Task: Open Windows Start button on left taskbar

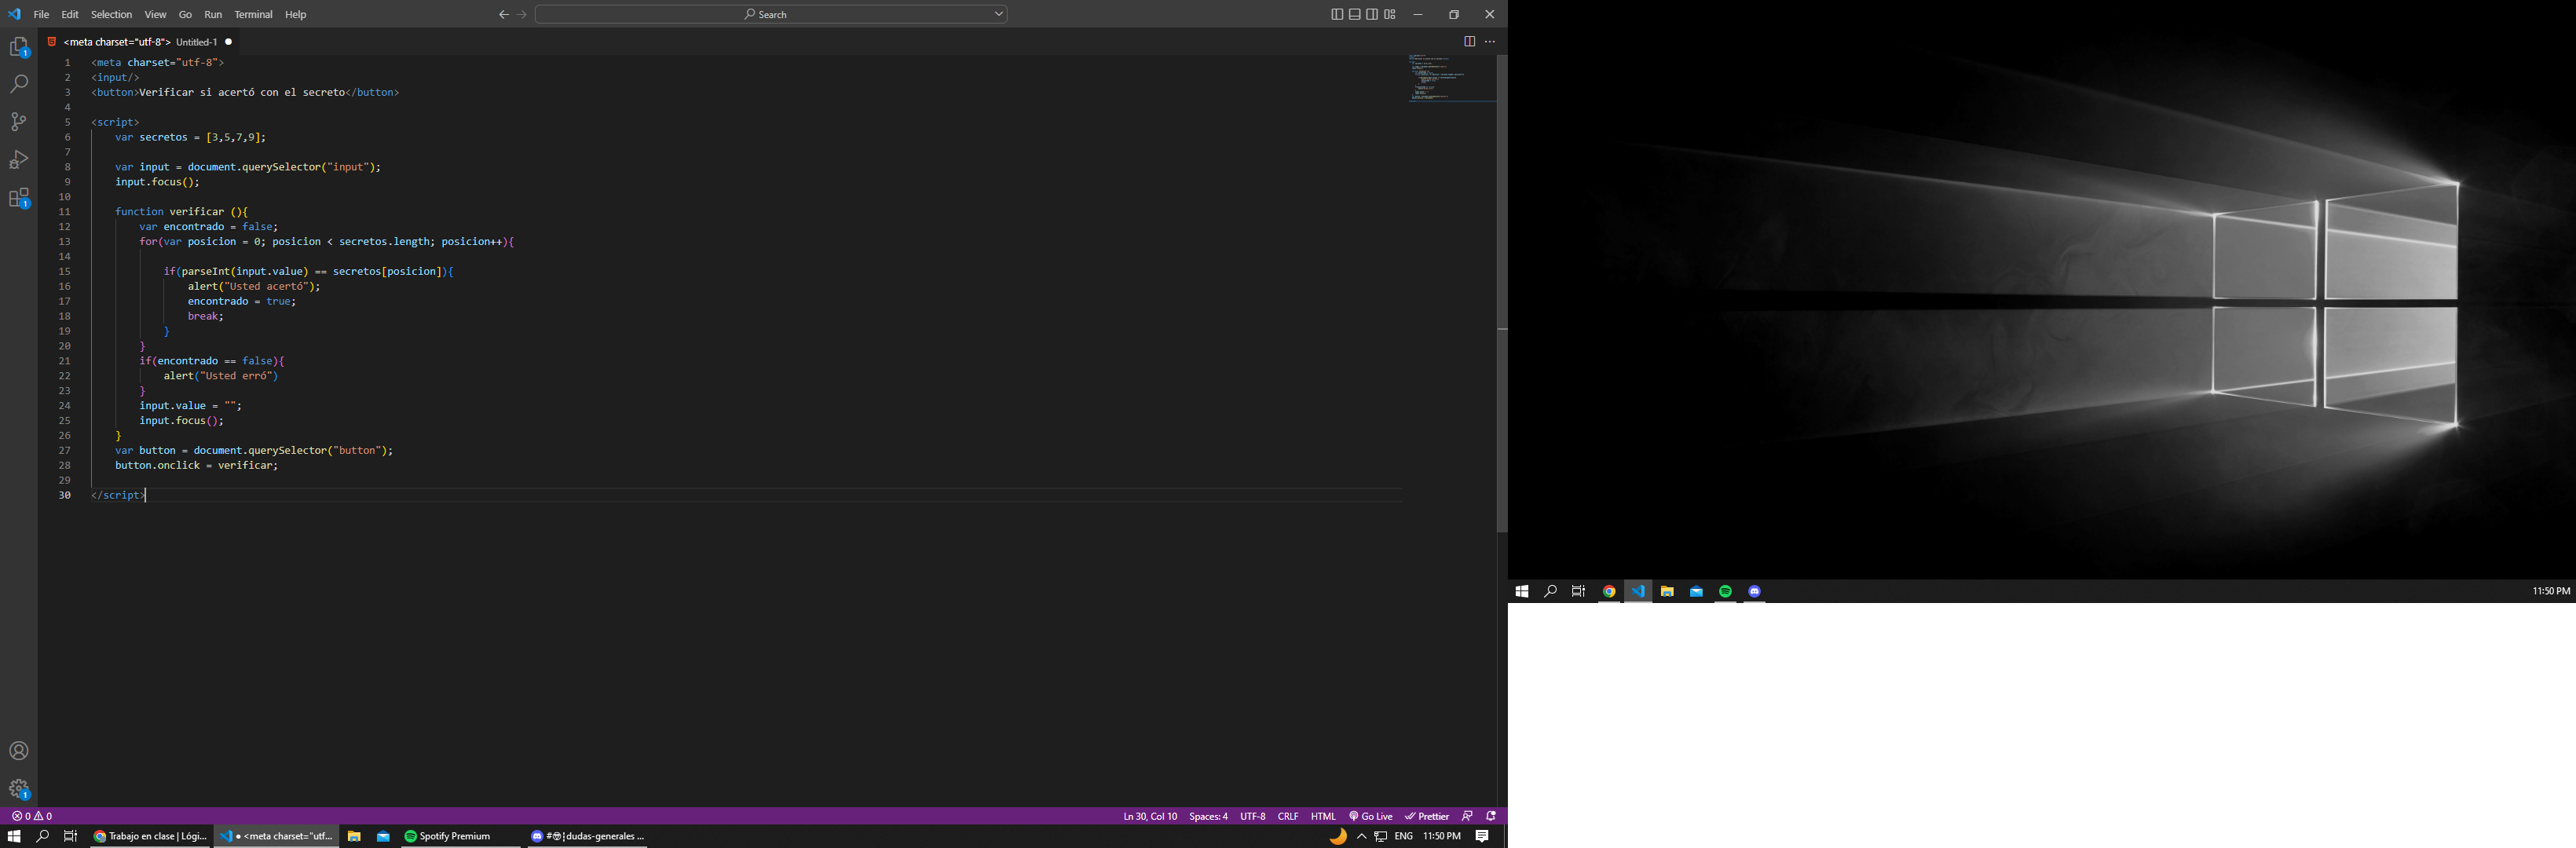Action: coord(14,836)
